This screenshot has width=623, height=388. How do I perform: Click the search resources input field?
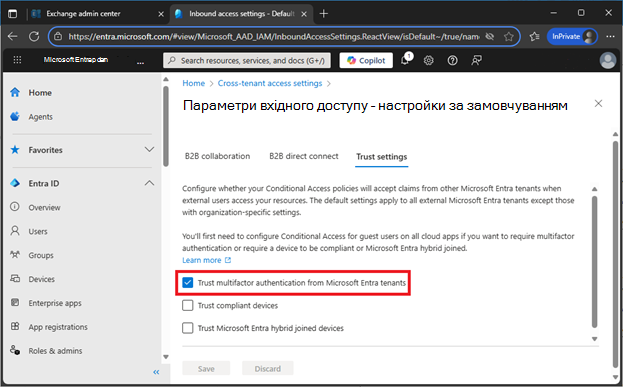(247, 60)
